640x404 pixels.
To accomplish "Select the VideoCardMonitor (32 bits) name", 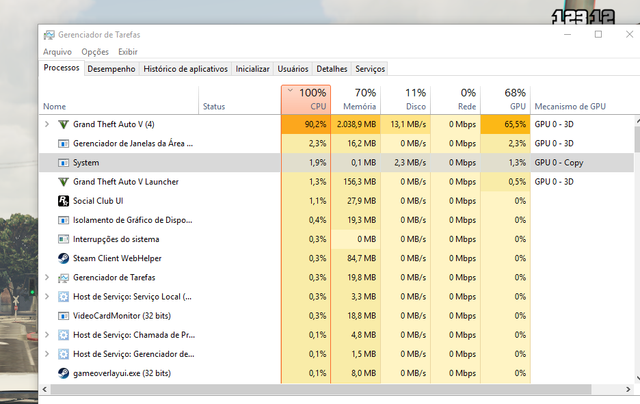I will tap(122, 316).
